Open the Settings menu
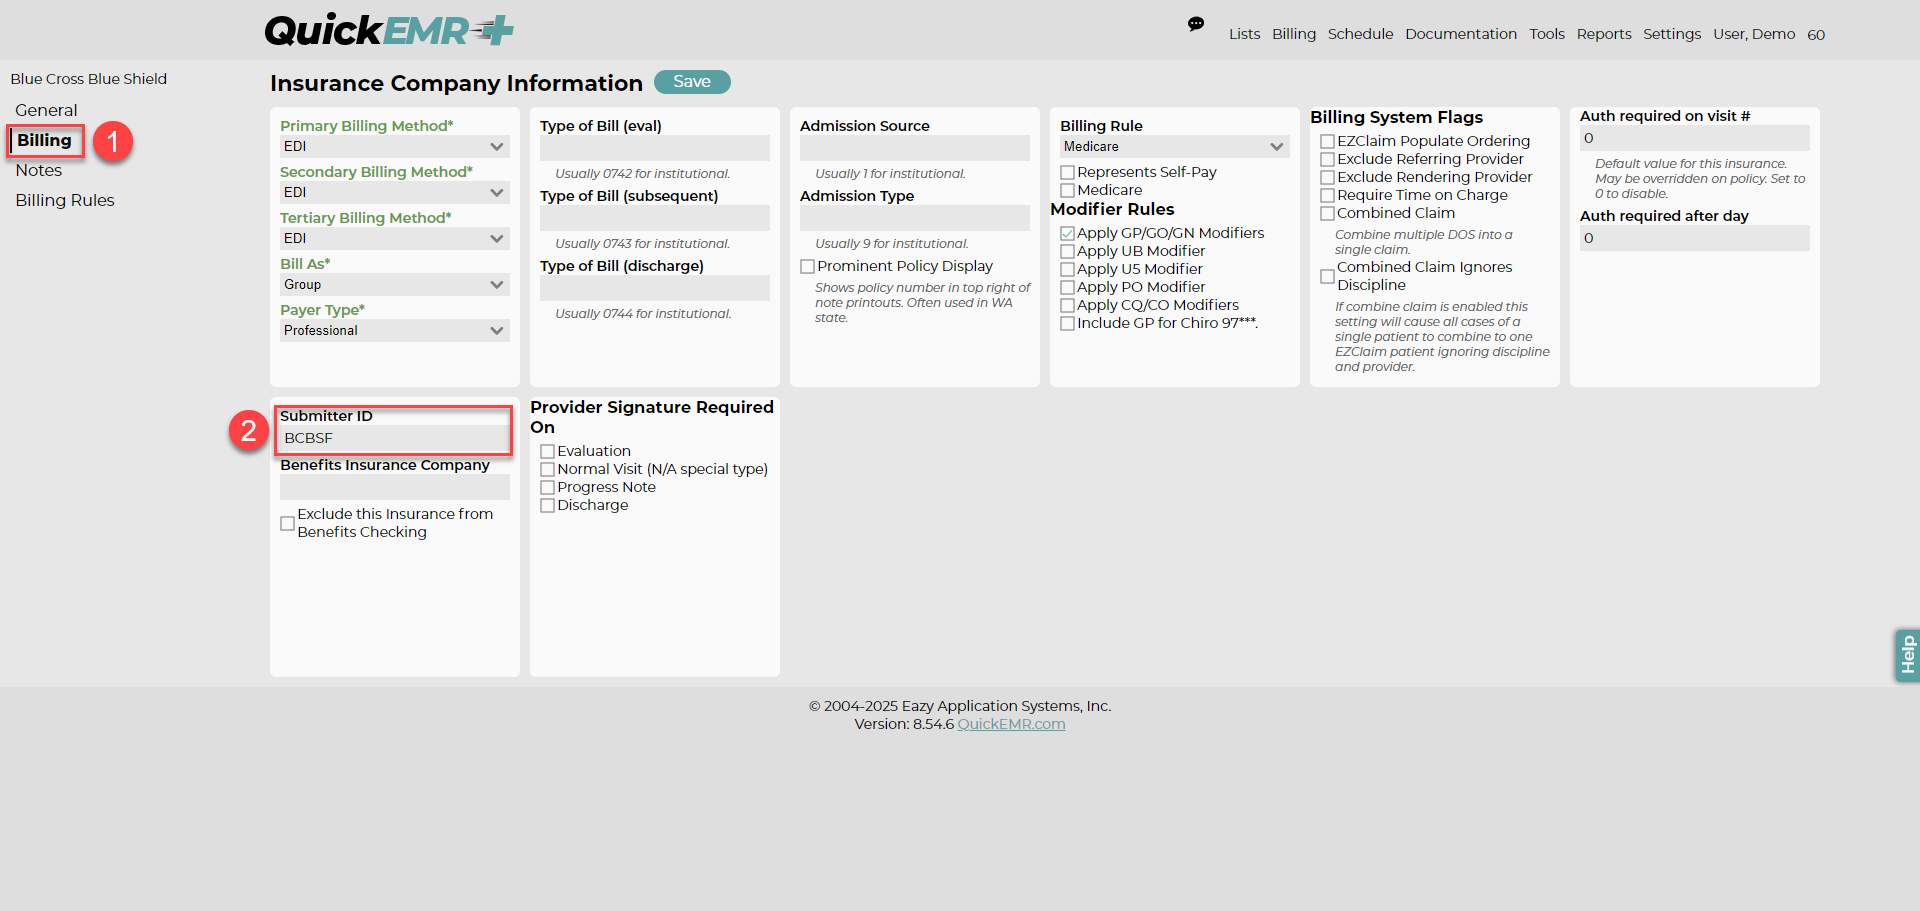The width and height of the screenshot is (1920, 911). 1672,34
